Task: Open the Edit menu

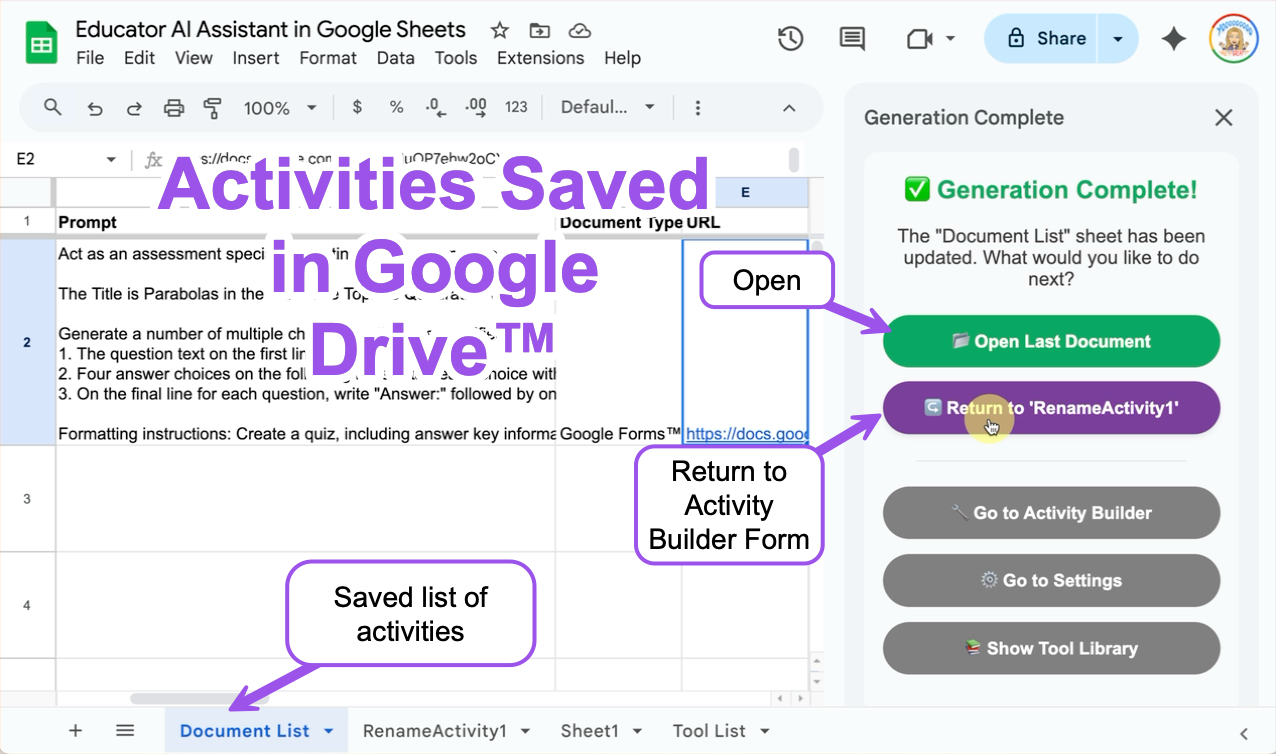Action: point(139,58)
